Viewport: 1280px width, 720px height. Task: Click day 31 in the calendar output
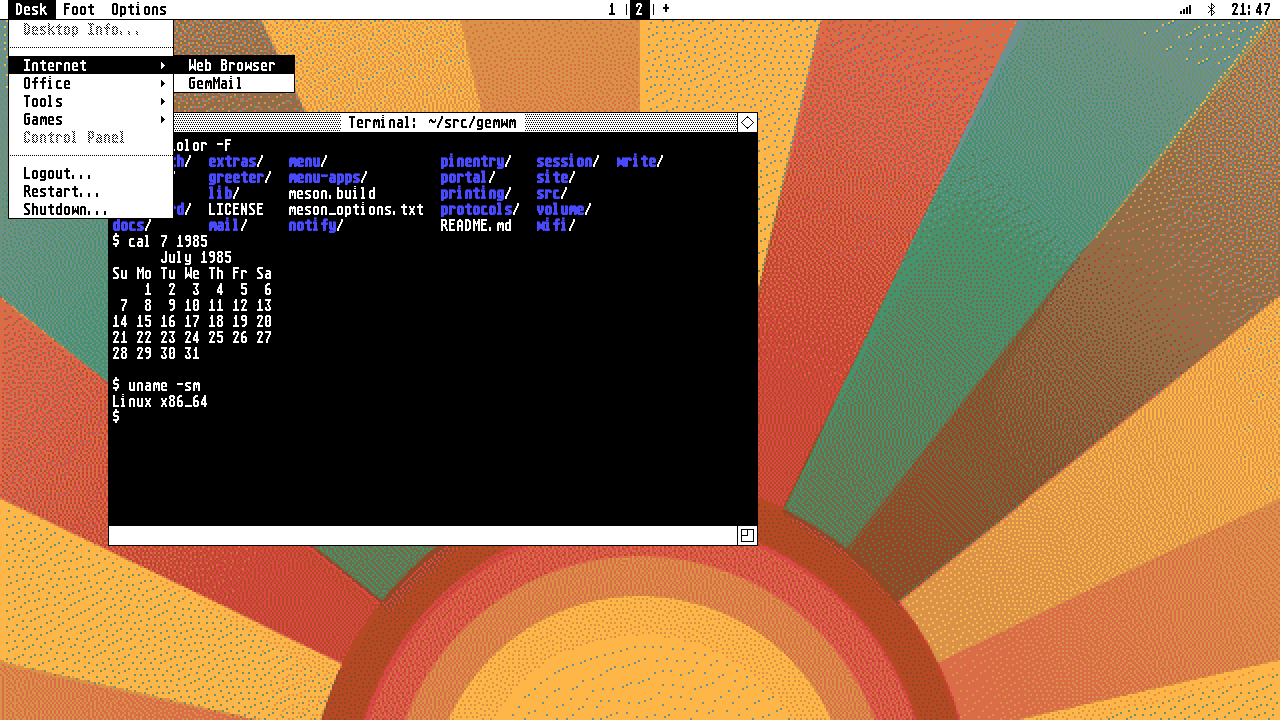click(192, 353)
